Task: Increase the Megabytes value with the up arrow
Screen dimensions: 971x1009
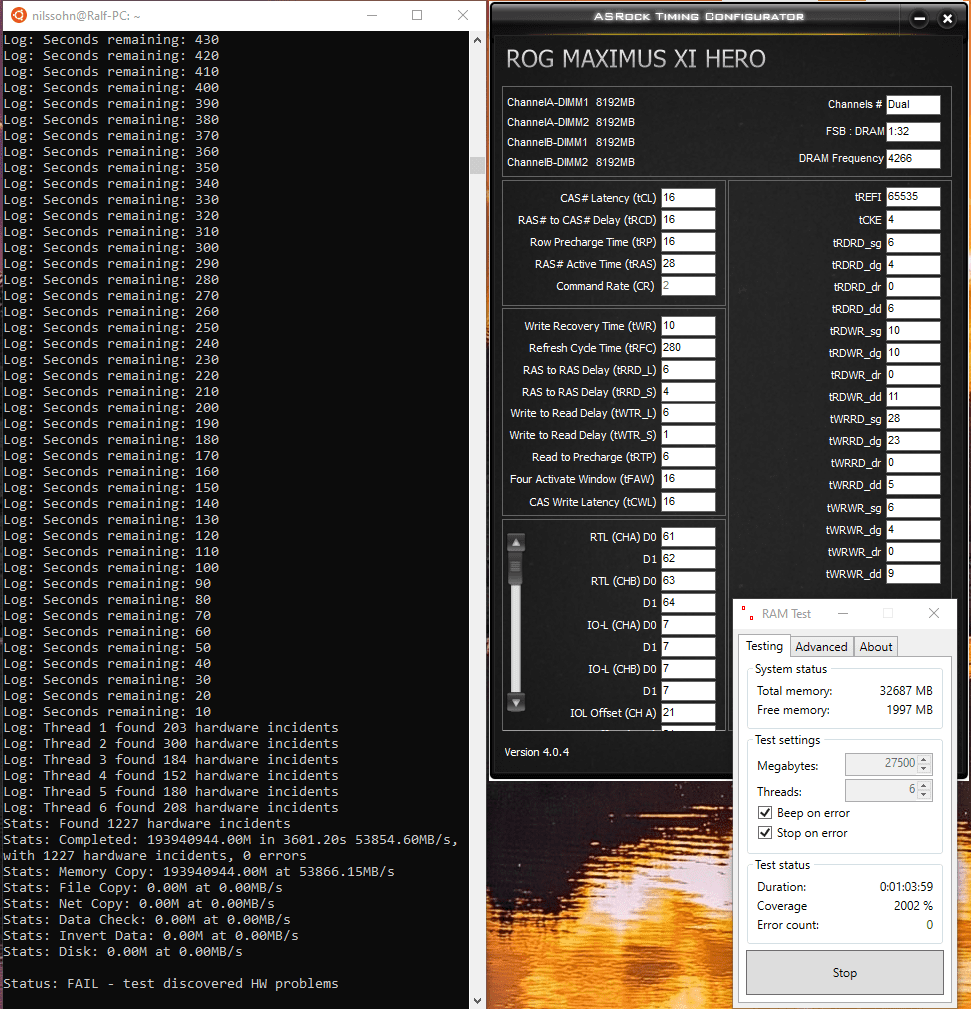Action: pyautogui.click(x=924, y=759)
